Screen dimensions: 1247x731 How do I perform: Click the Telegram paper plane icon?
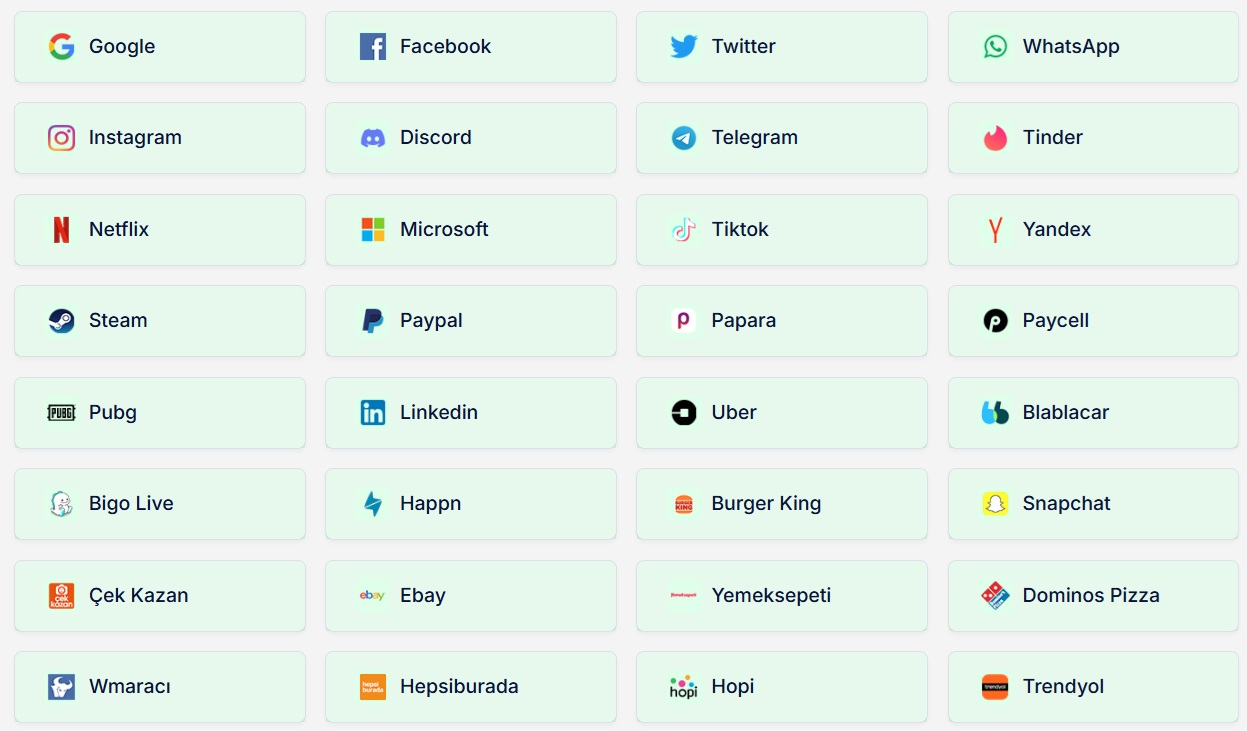tap(684, 138)
